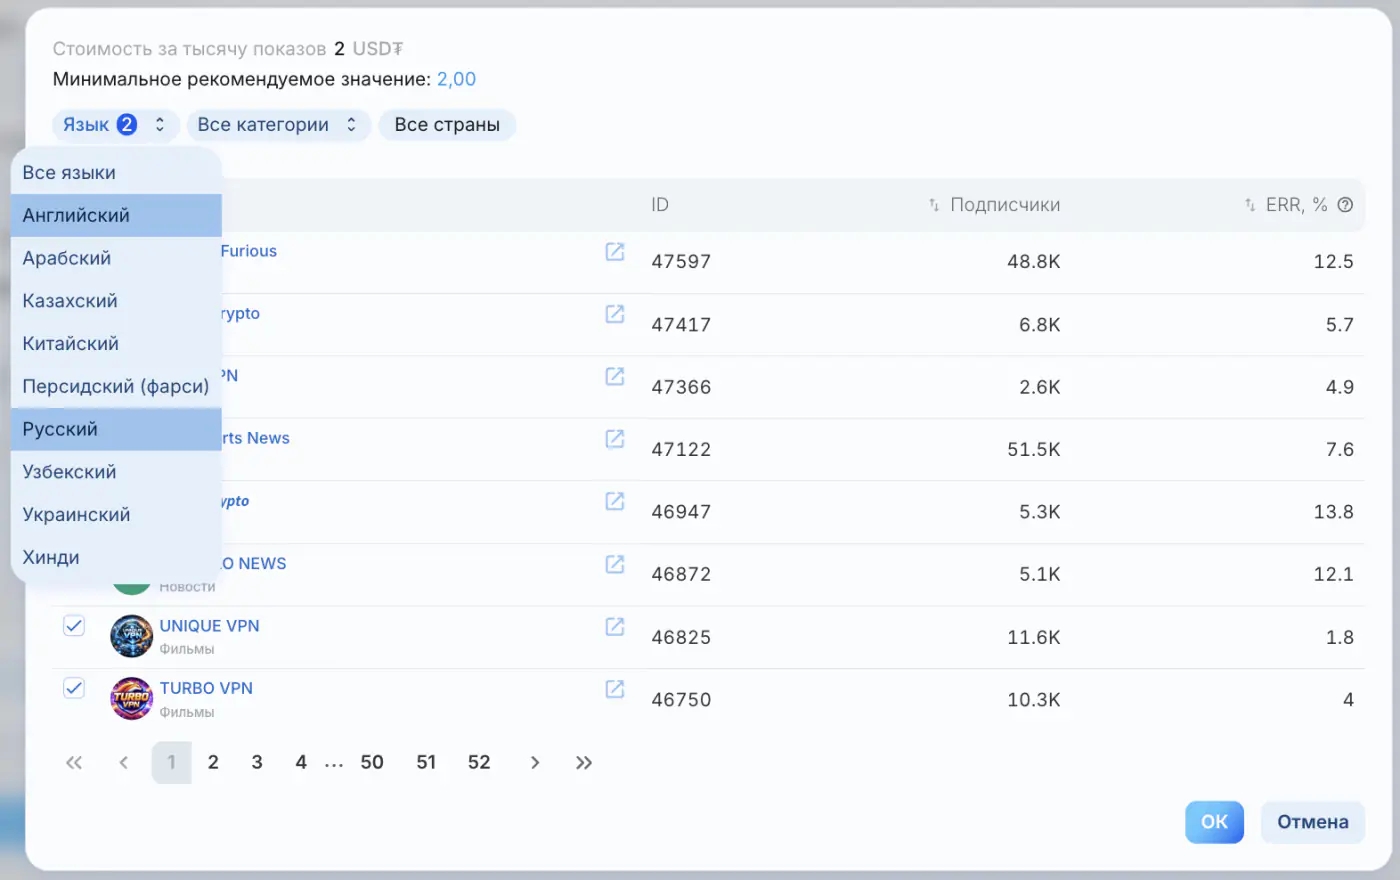Deselect Русский in language list
This screenshot has width=1400, height=880.
116,429
